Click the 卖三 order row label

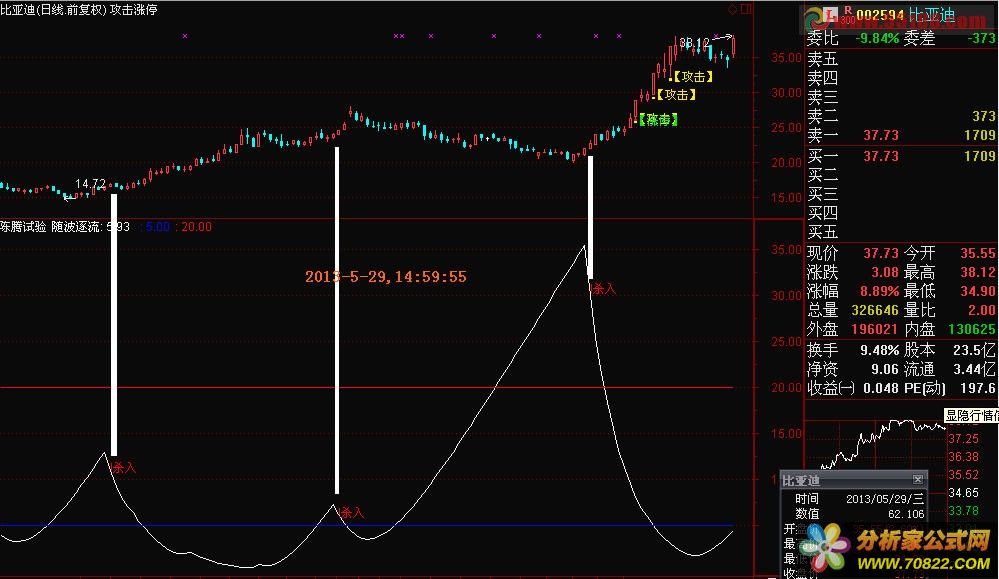823,97
